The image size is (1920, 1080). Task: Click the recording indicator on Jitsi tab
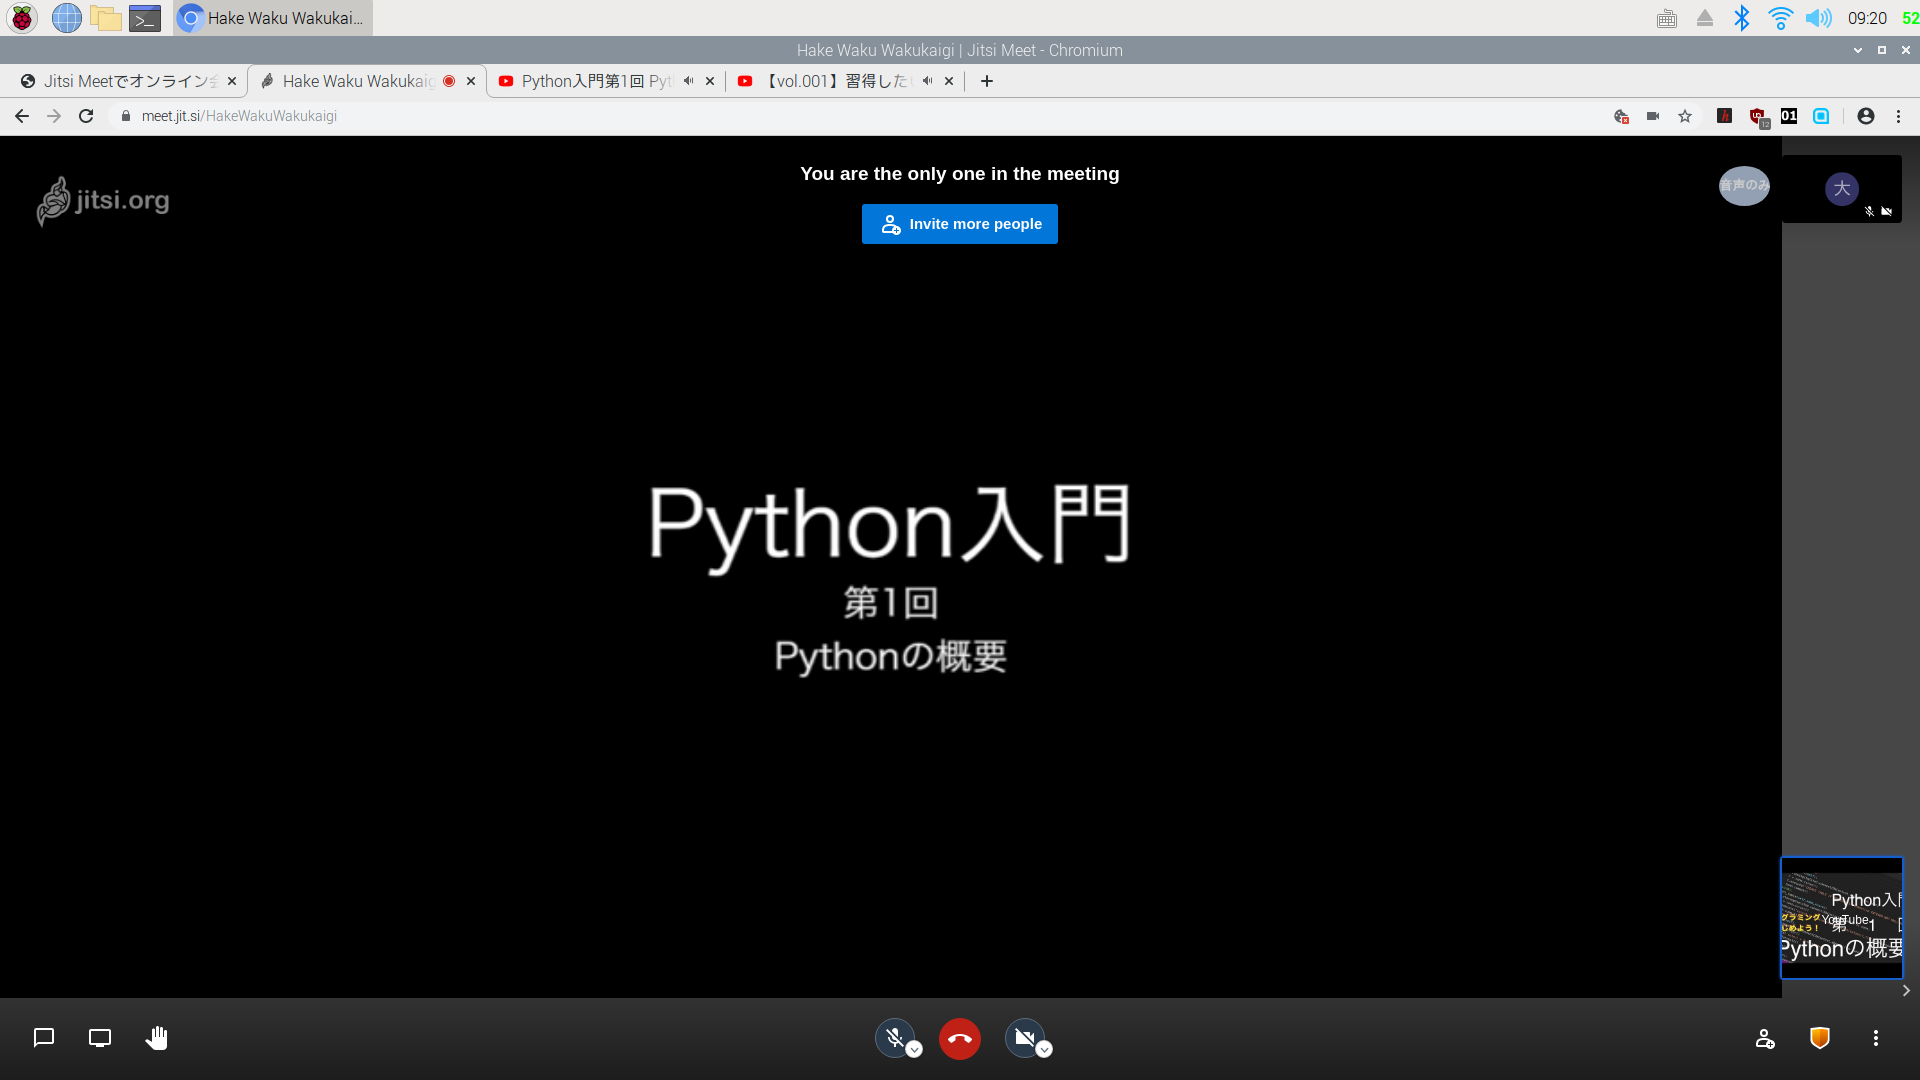click(449, 81)
